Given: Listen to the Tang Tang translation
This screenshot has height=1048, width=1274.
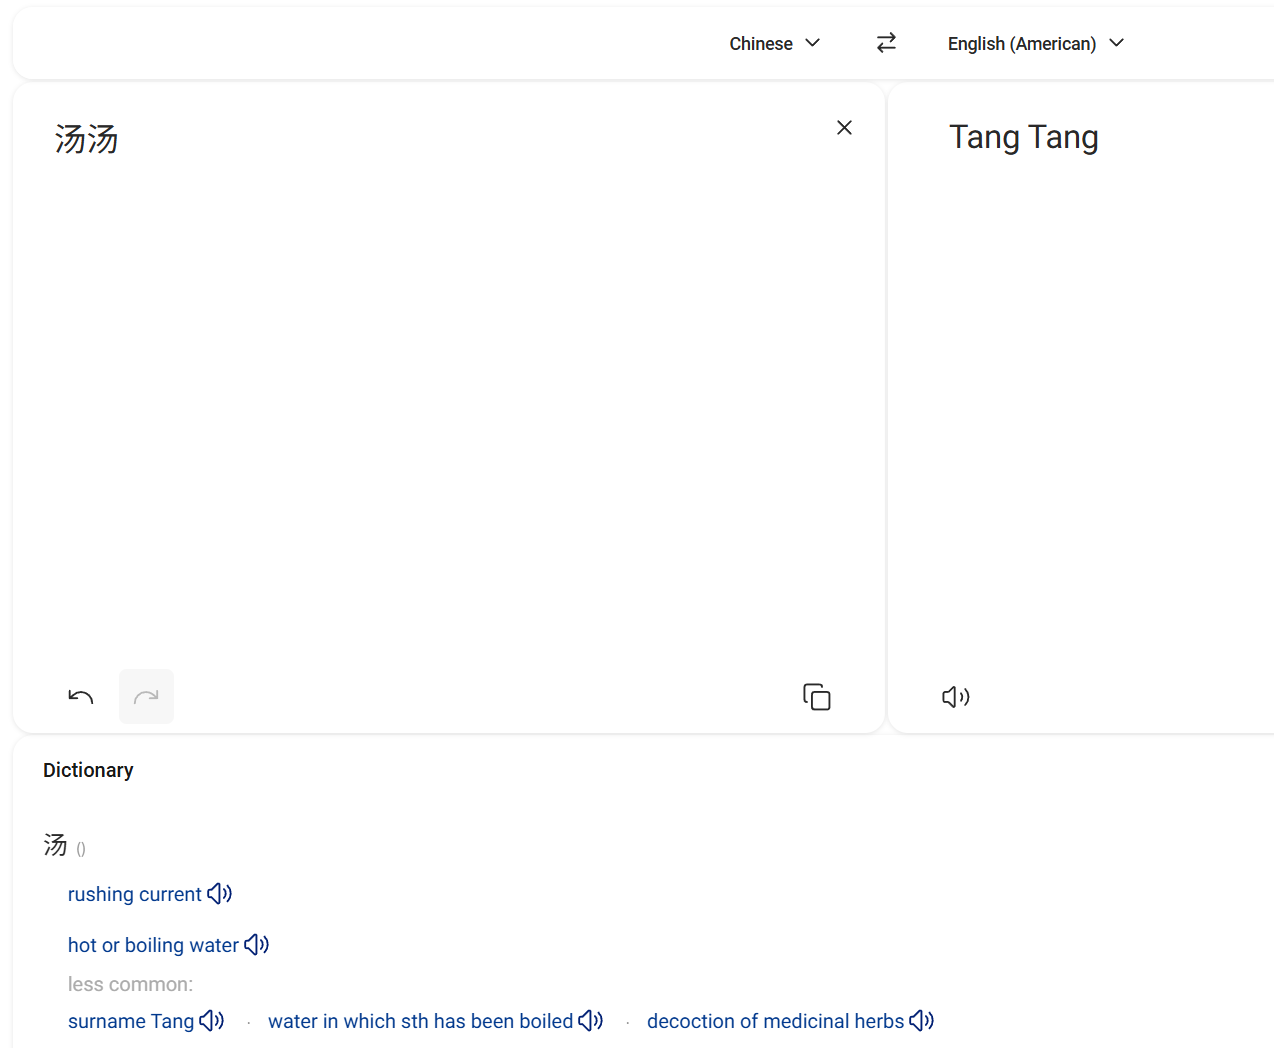Looking at the screenshot, I should (956, 697).
